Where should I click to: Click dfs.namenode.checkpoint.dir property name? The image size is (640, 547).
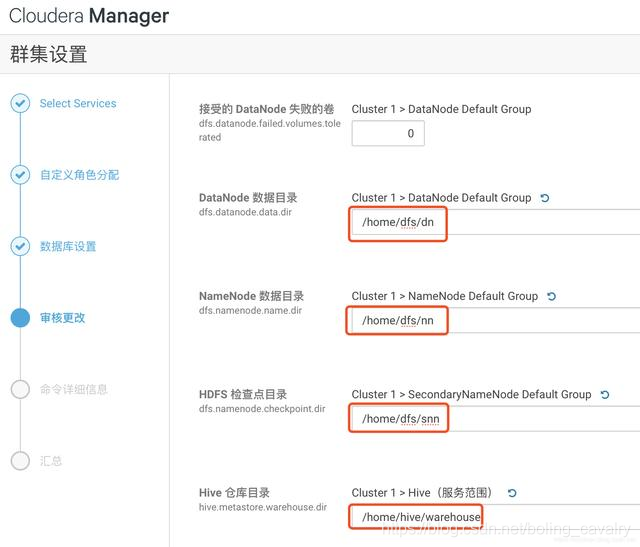(x=262, y=409)
